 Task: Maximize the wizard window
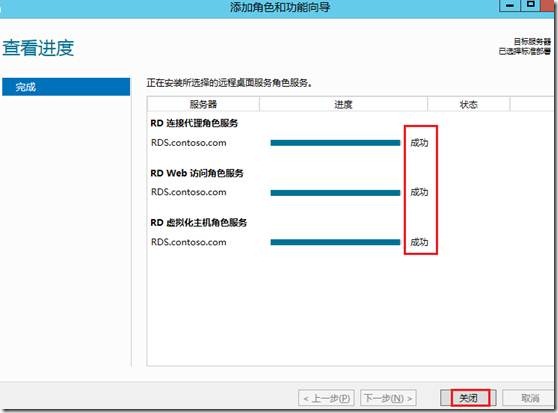pyautogui.click(x=531, y=5)
